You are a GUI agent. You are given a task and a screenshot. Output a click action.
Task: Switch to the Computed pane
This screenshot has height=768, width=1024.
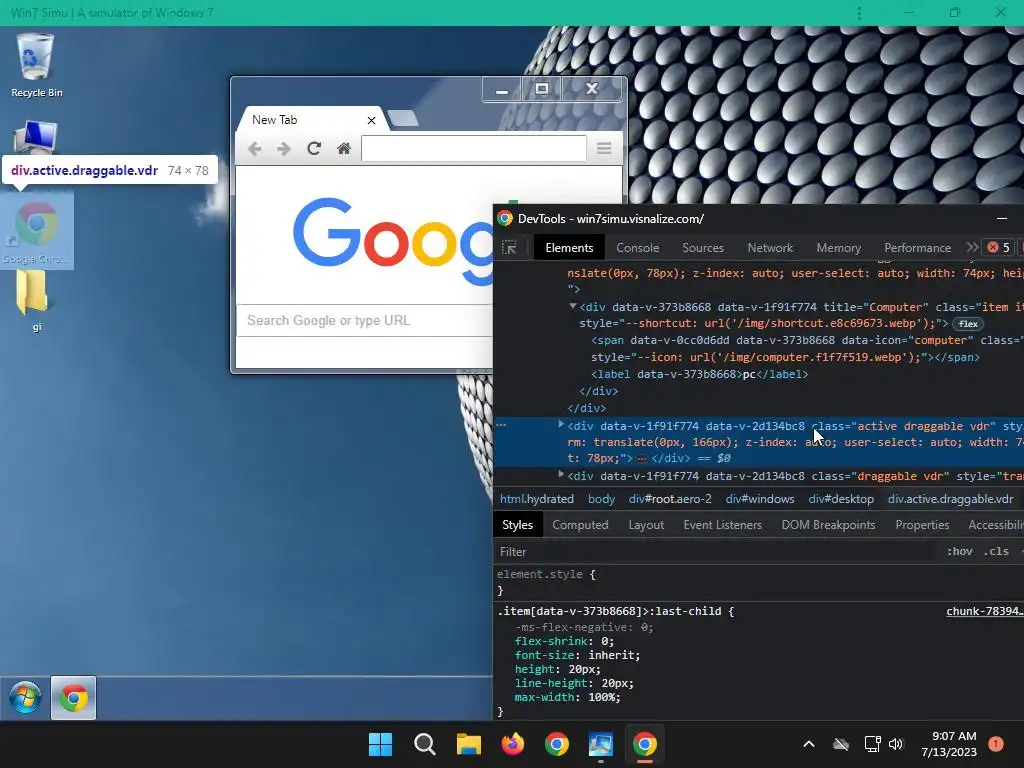coord(580,525)
